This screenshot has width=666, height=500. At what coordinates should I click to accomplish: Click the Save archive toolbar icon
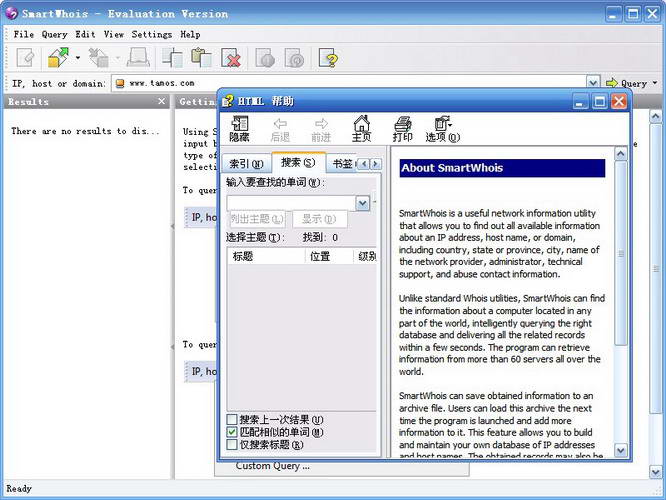pos(99,58)
